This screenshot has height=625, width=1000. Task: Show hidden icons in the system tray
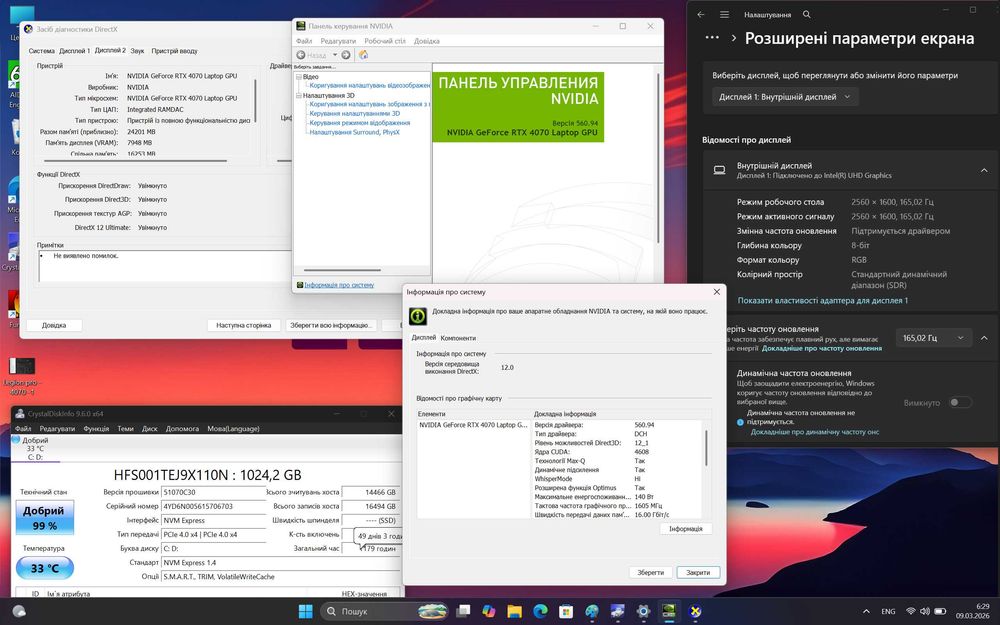[865, 611]
